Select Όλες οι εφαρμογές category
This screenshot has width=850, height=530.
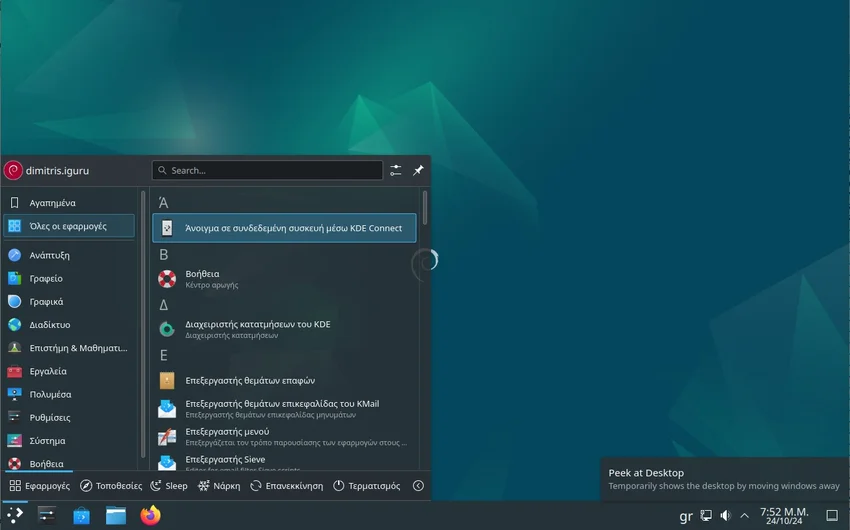point(69,226)
